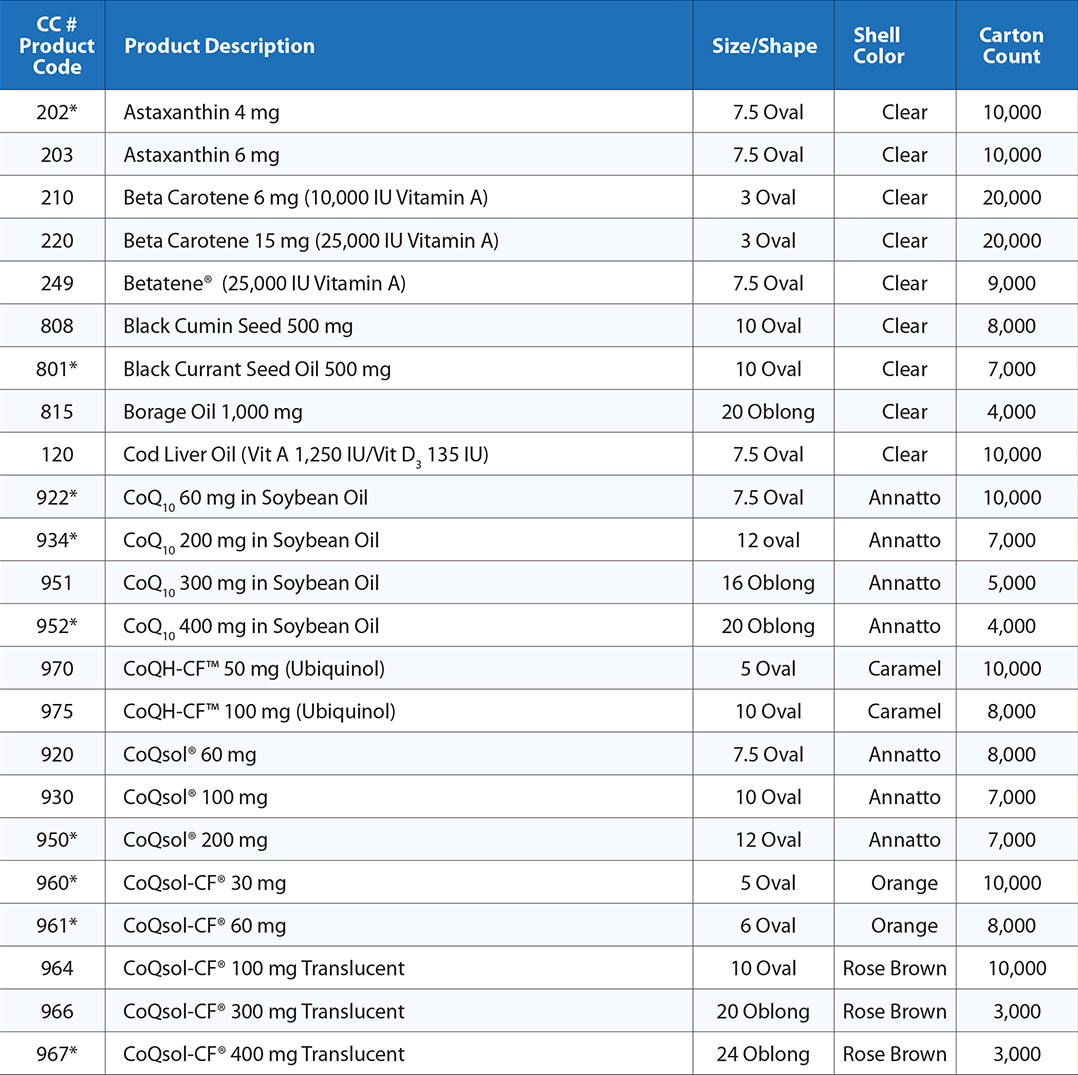Click Beta Carotene 6 mg product description
The image size is (1078, 1075).
point(305,198)
